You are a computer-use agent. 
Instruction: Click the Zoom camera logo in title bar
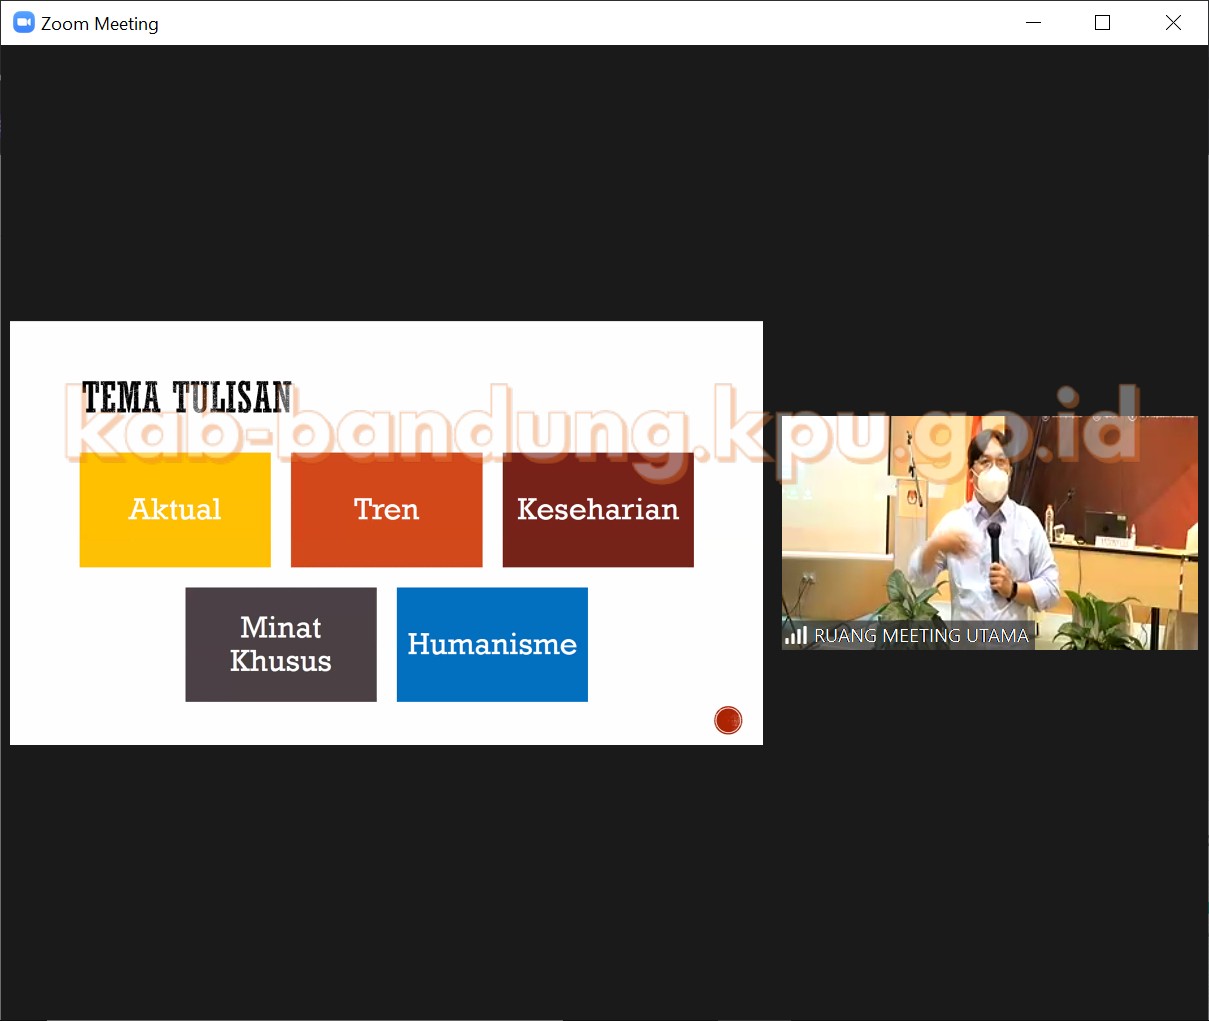click(24, 23)
